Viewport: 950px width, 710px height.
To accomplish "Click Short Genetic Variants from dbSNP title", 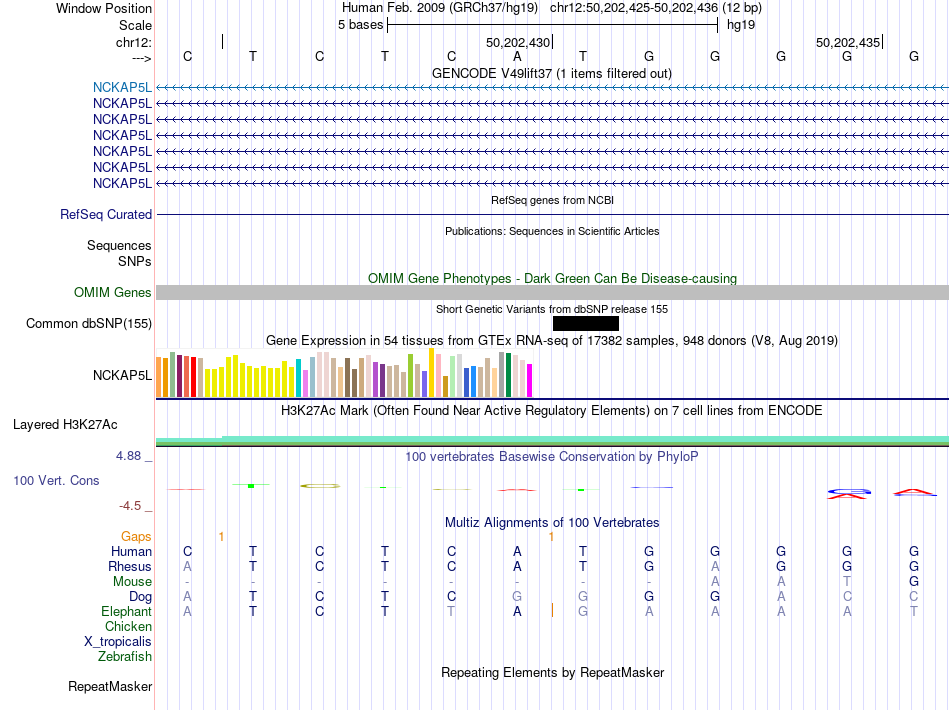I will tap(552, 309).
